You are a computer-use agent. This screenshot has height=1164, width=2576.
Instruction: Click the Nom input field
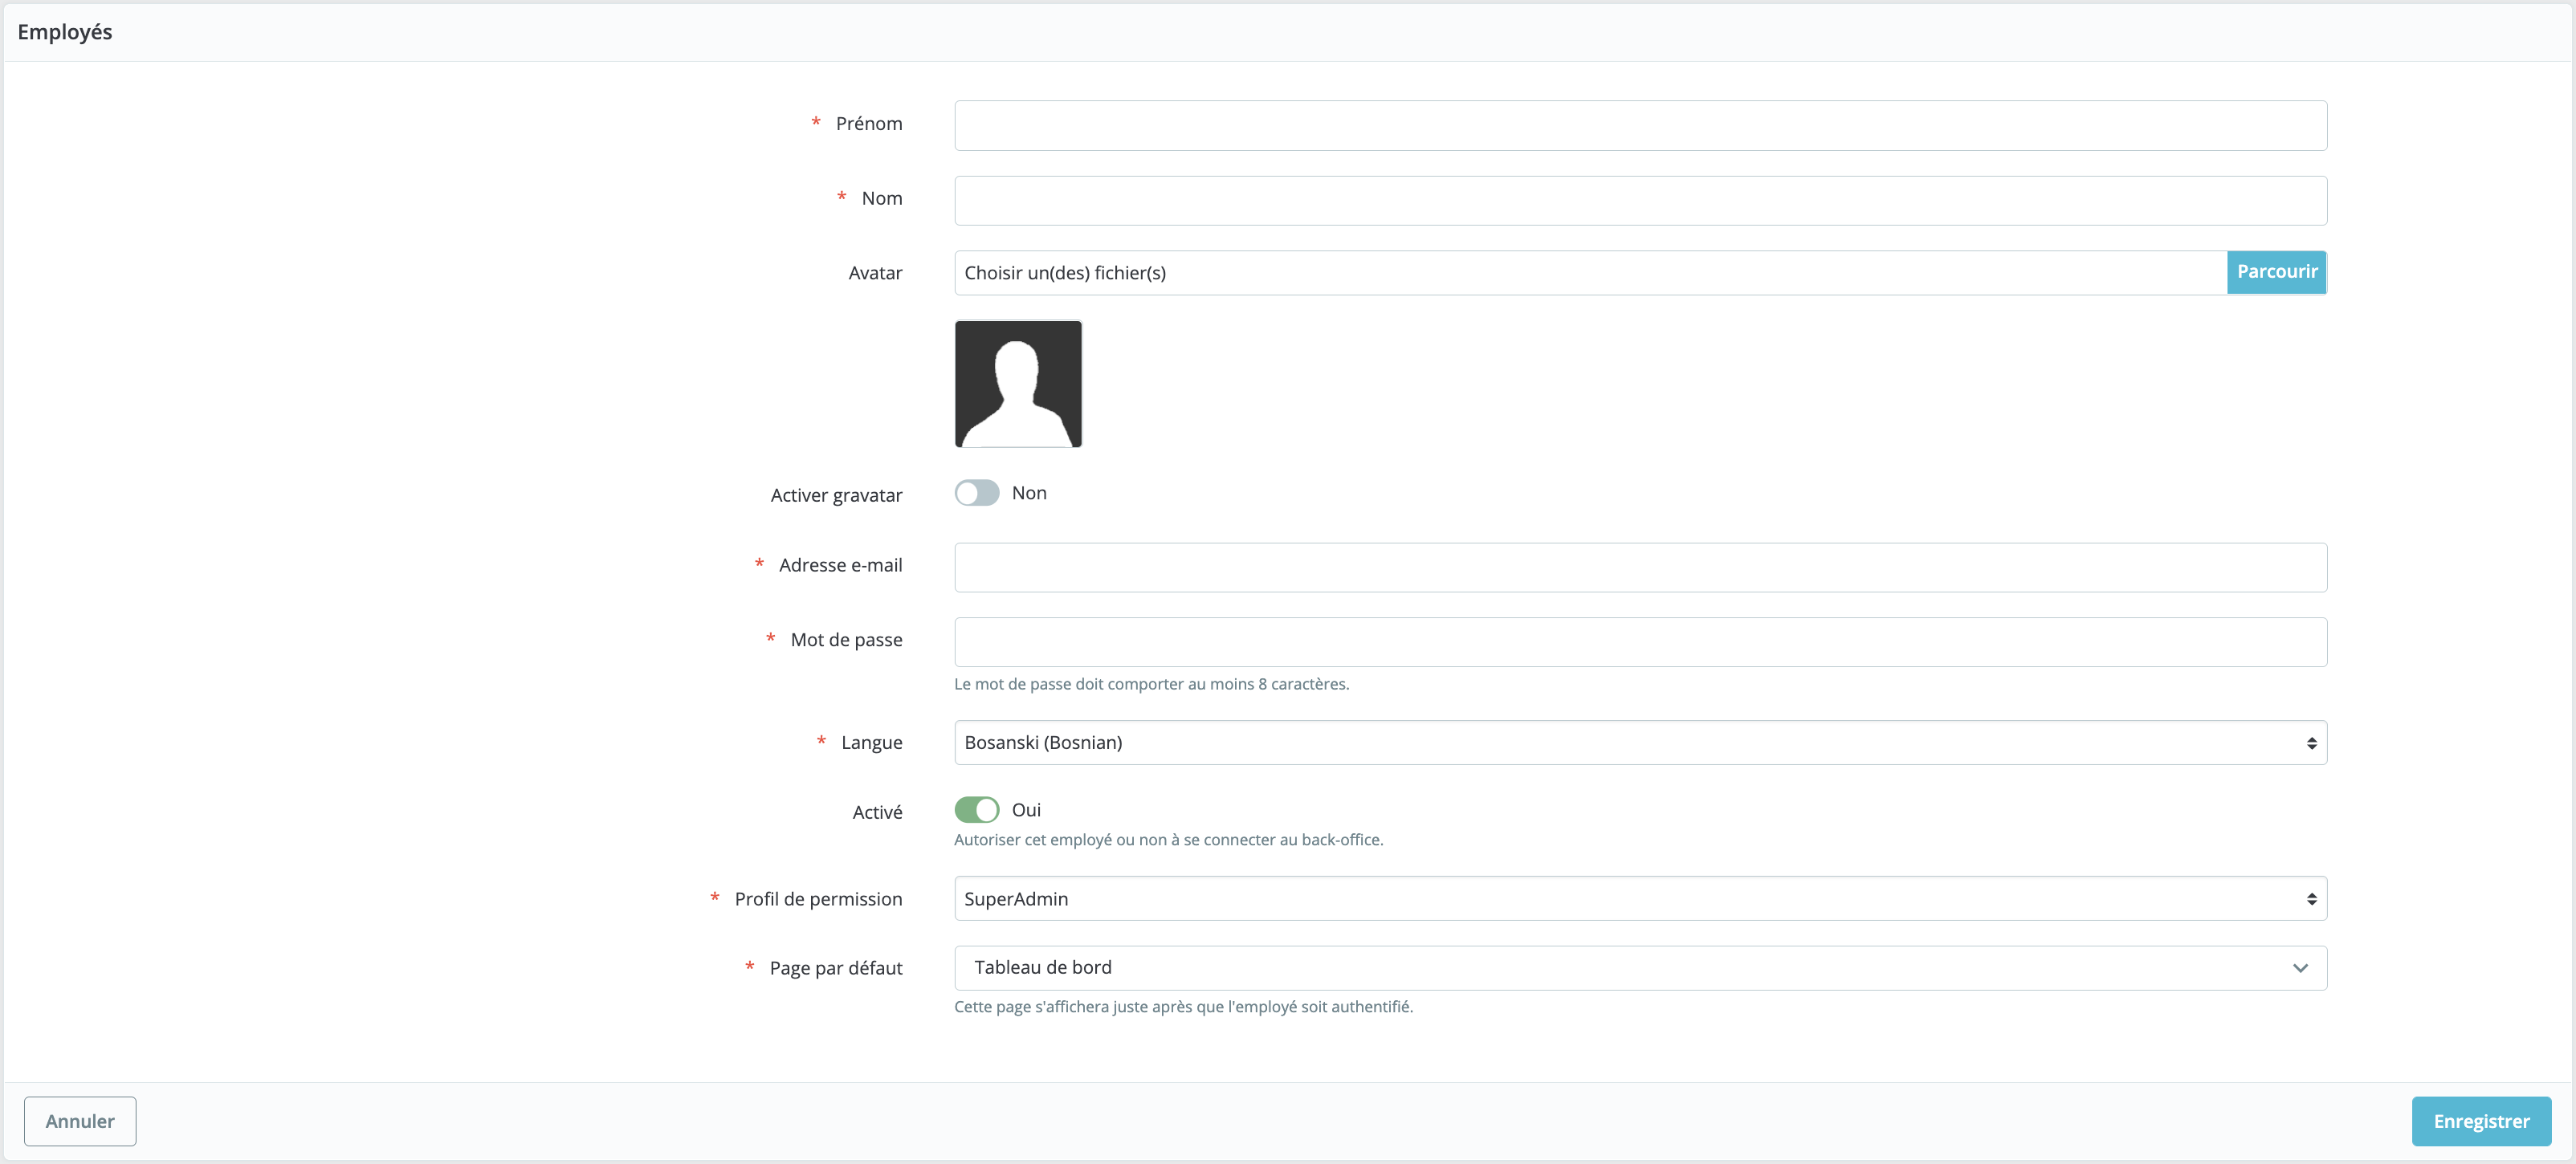point(1640,200)
